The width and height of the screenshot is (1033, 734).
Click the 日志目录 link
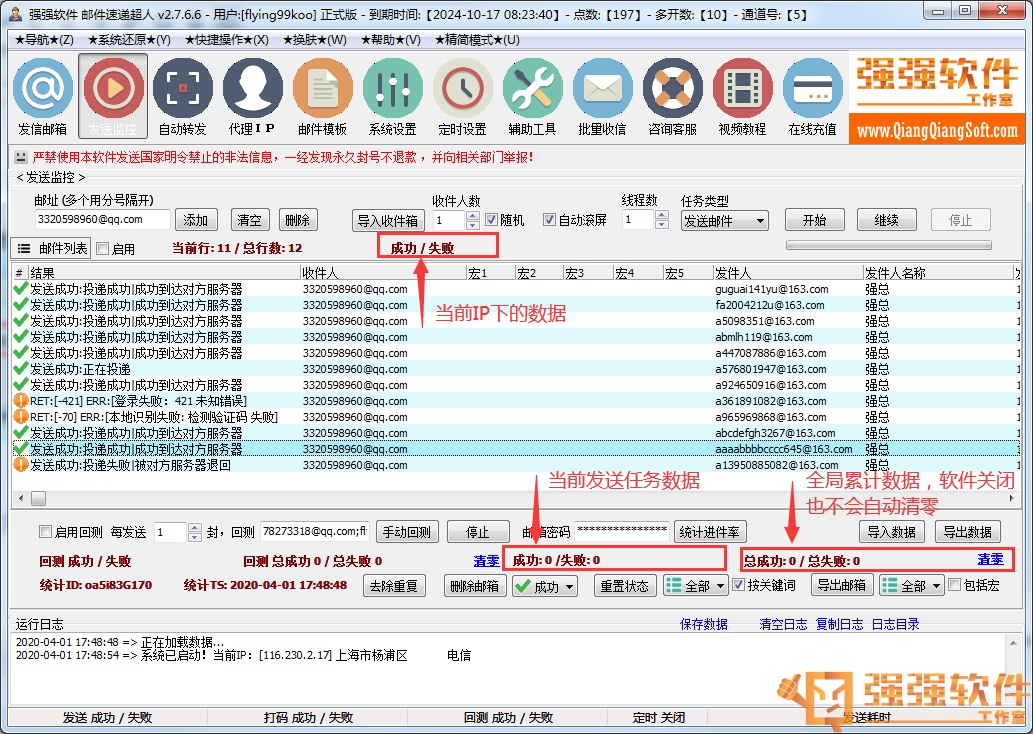(x=895, y=624)
